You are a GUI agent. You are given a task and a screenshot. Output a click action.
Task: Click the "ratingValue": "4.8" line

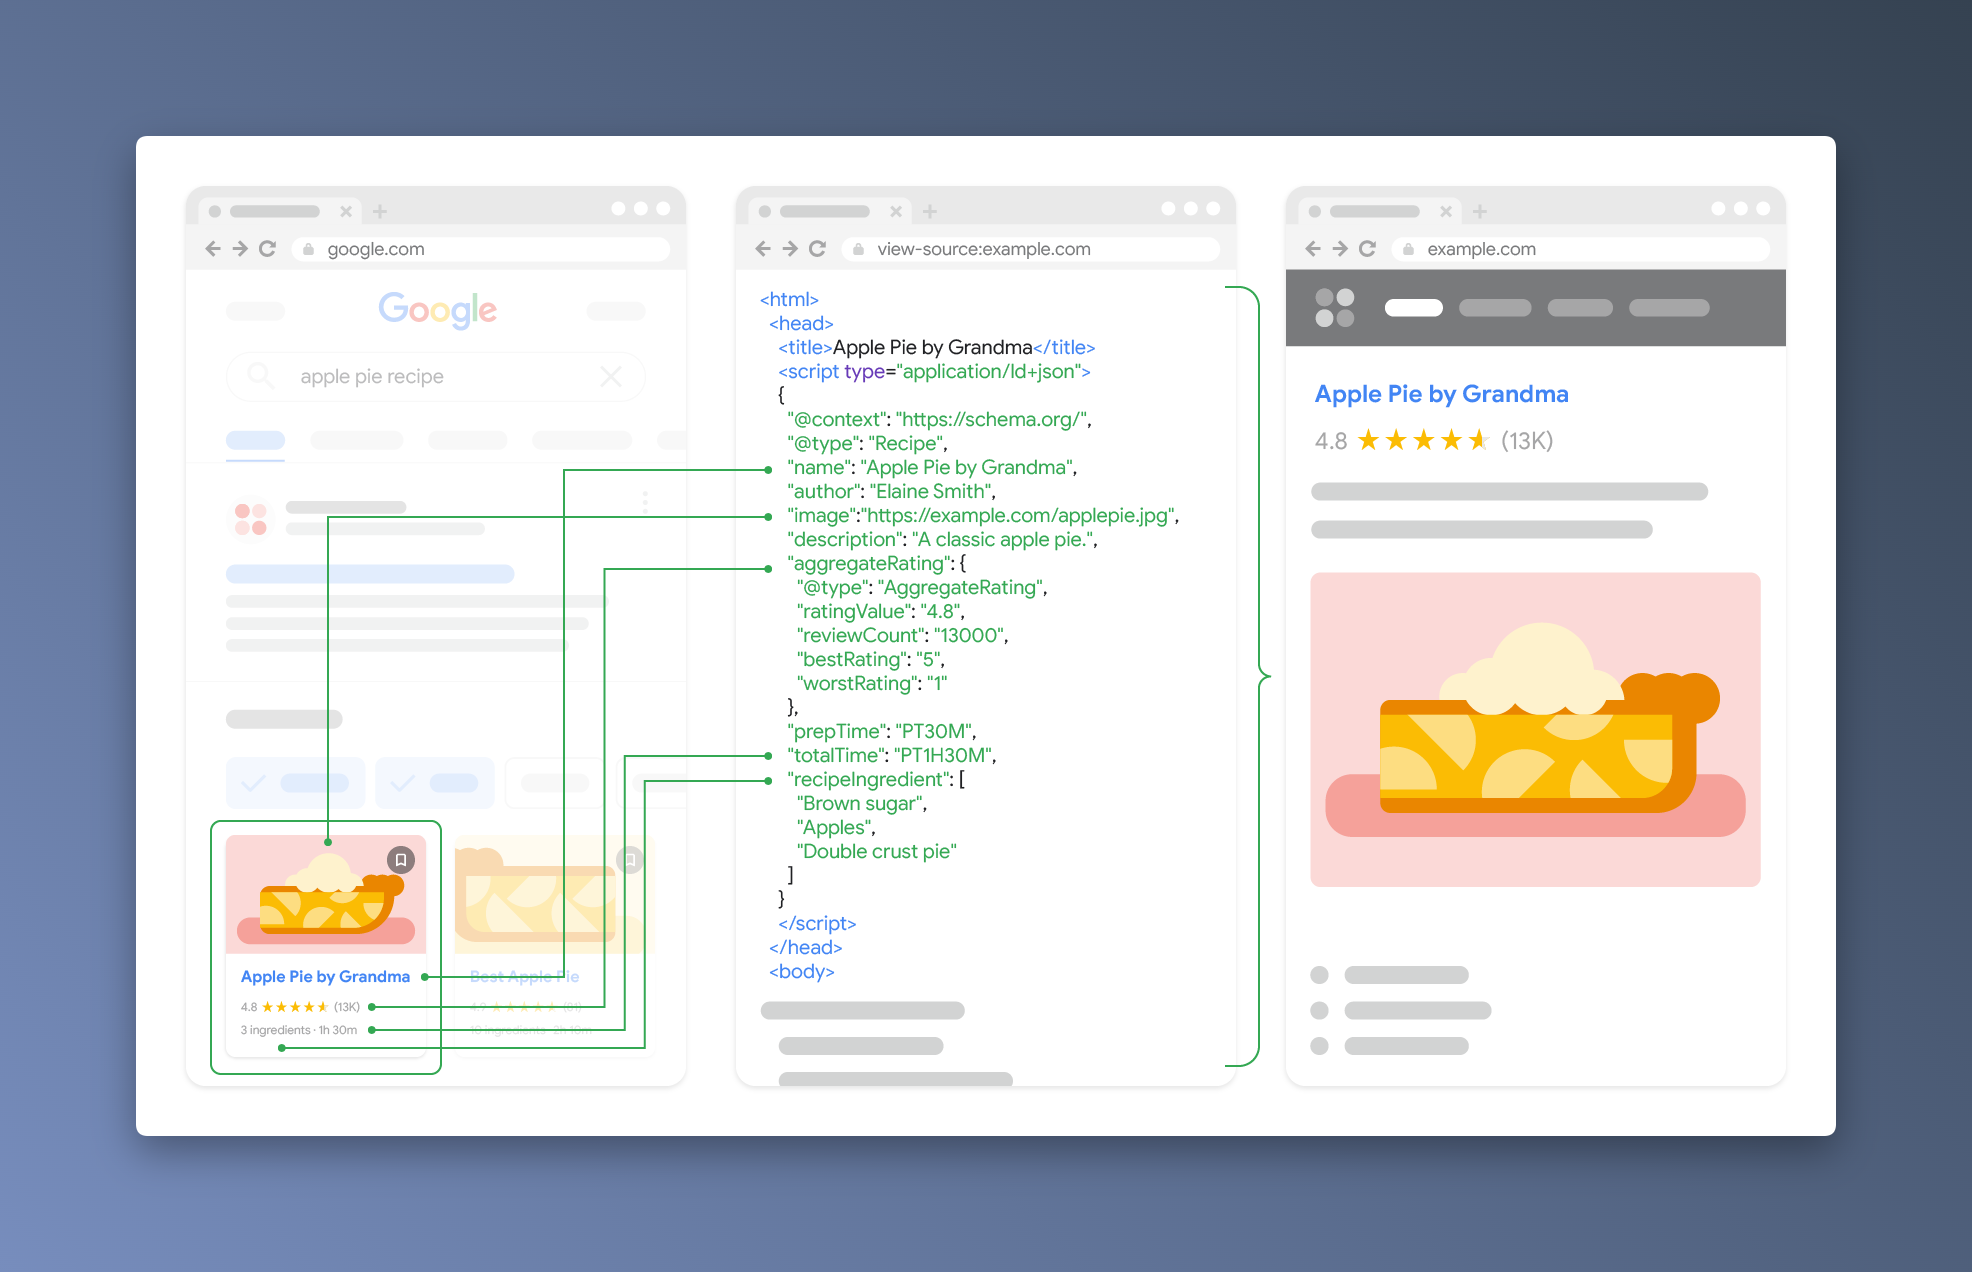880,611
